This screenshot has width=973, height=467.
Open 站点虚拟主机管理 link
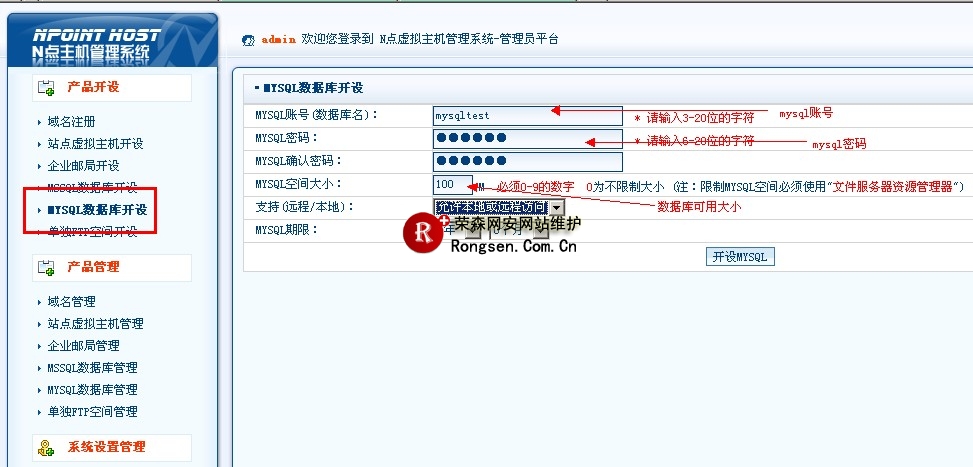coord(95,324)
